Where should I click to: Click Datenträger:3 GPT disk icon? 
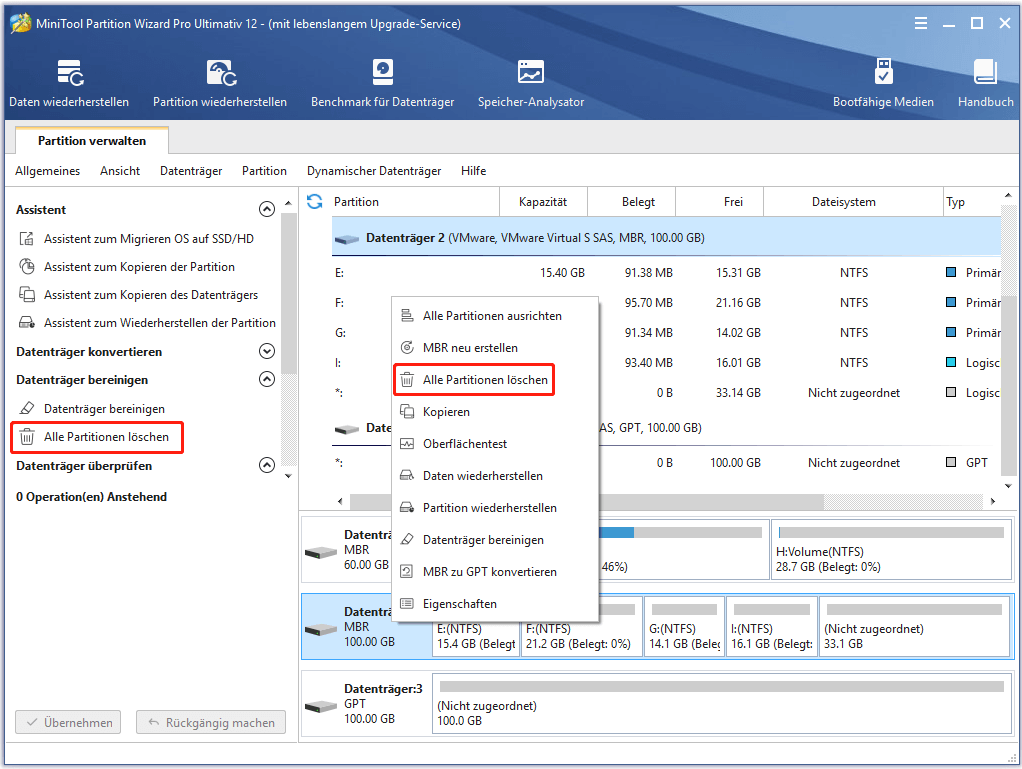(321, 706)
